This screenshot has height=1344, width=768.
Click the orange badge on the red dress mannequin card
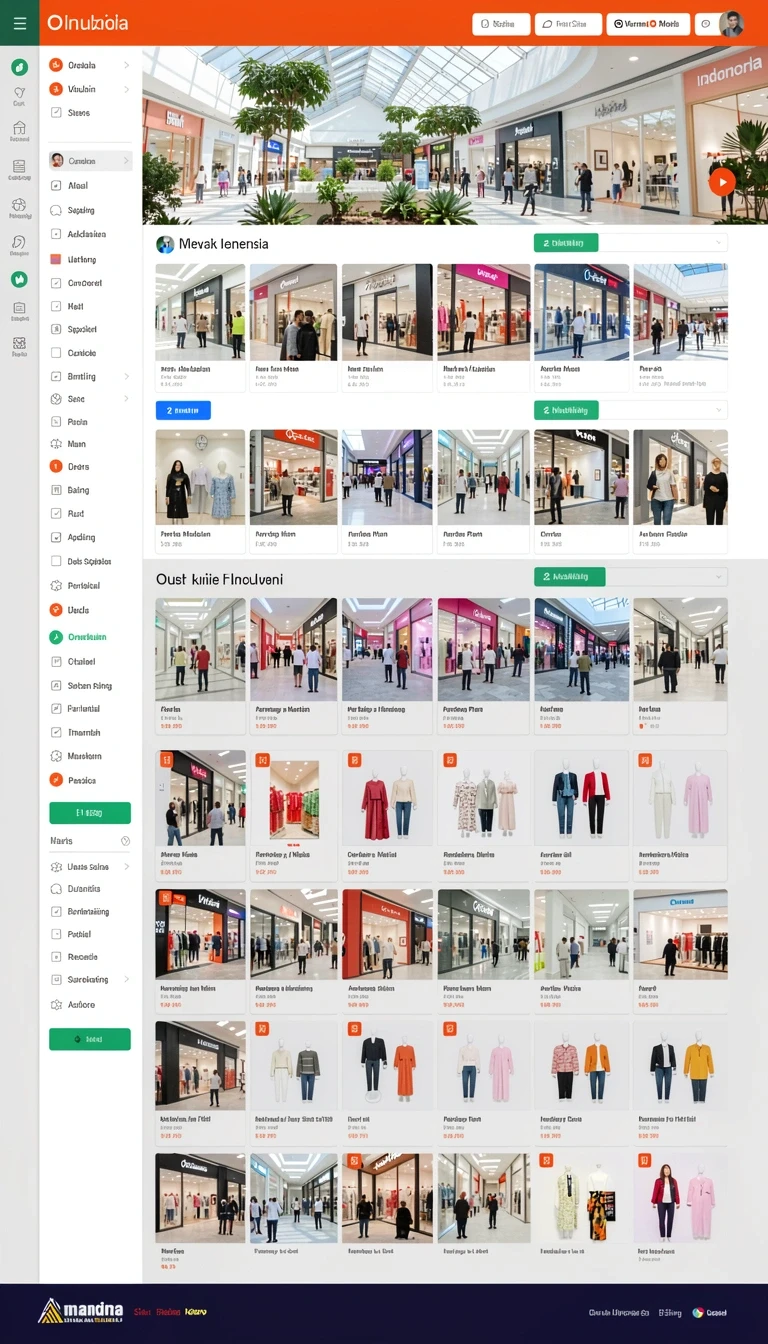354,761
